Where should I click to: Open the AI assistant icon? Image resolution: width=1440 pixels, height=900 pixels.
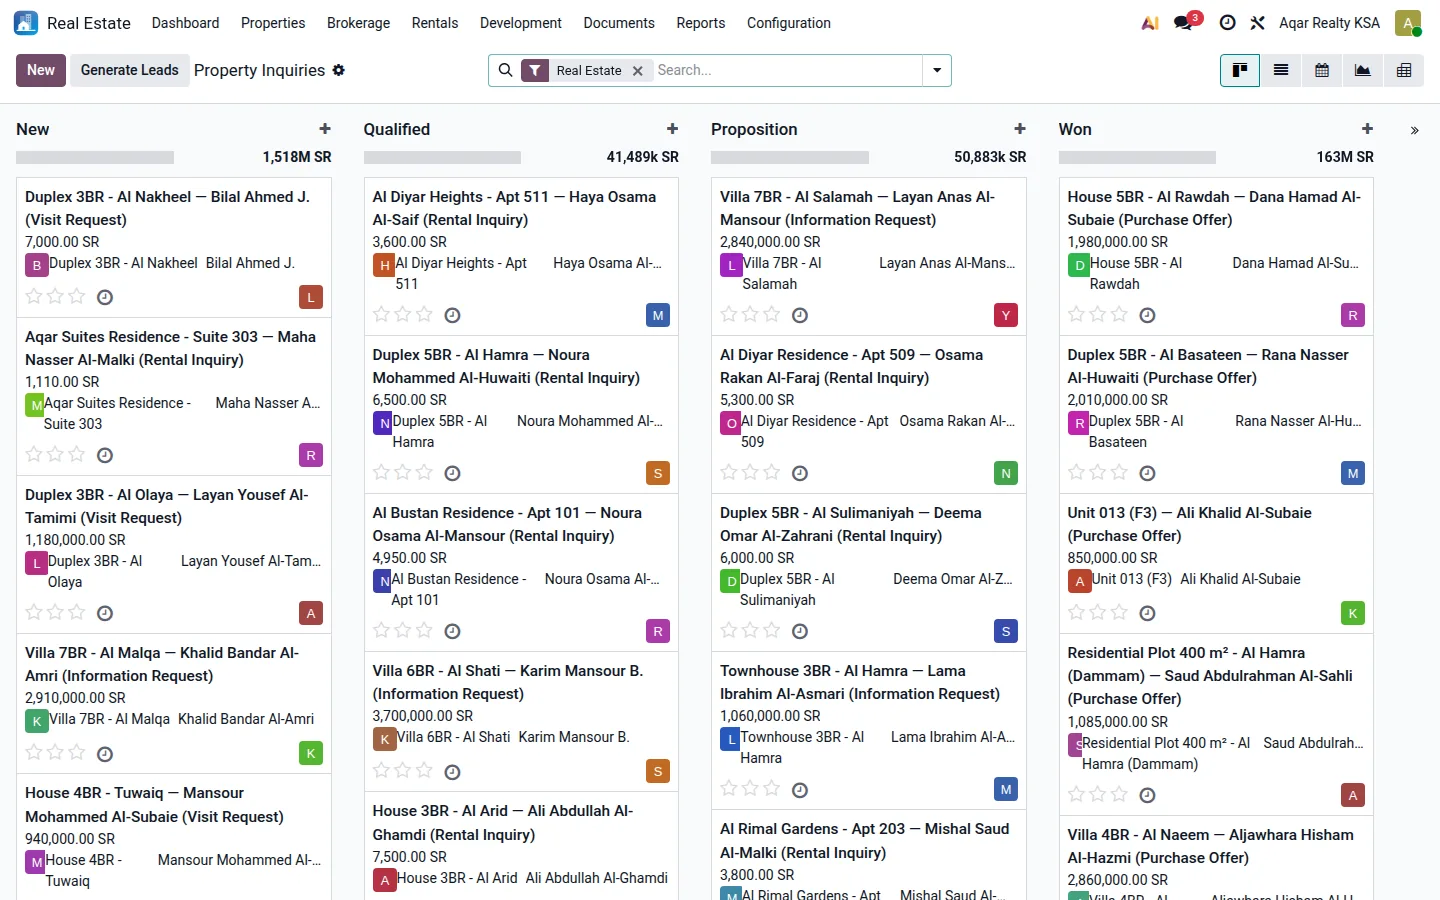pyautogui.click(x=1150, y=23)
